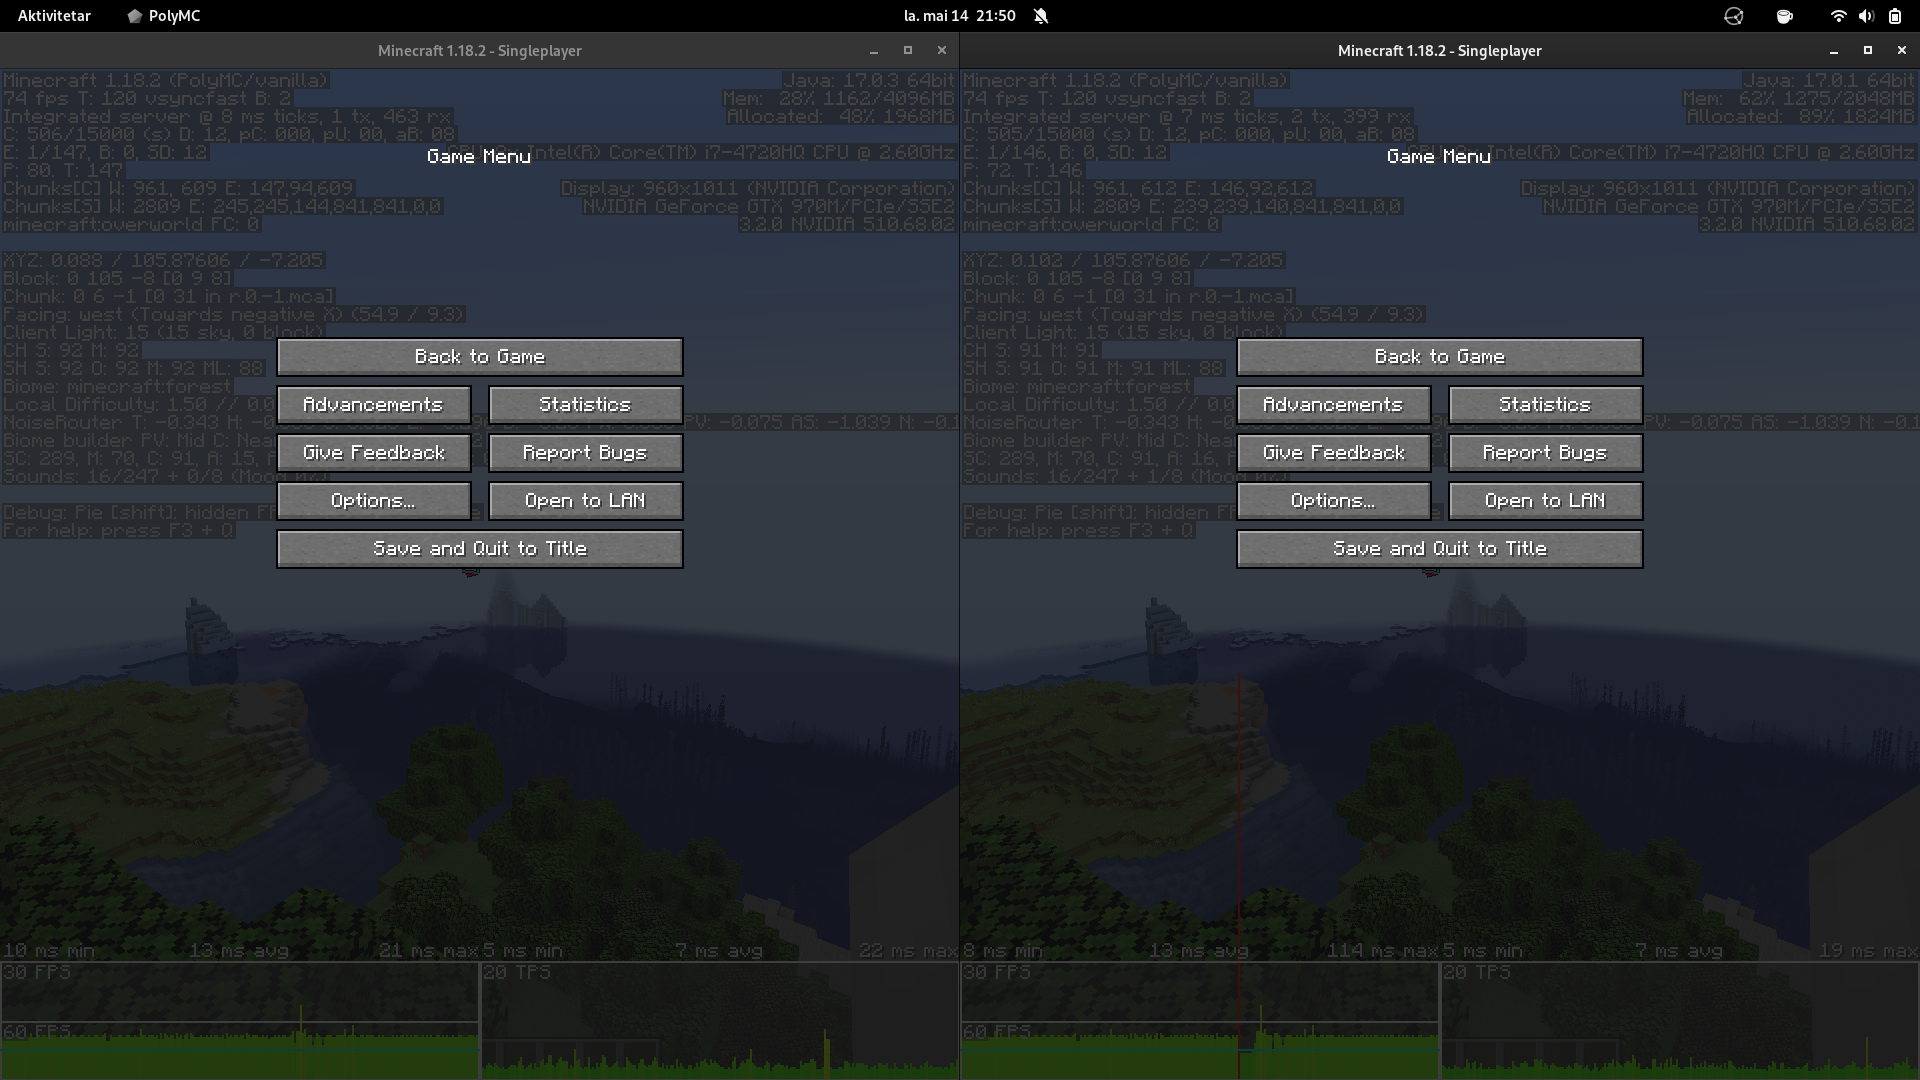Click Report Bugs in right window
The width and height of the screenshot is (1920, 1080).
coord(1546,453)
